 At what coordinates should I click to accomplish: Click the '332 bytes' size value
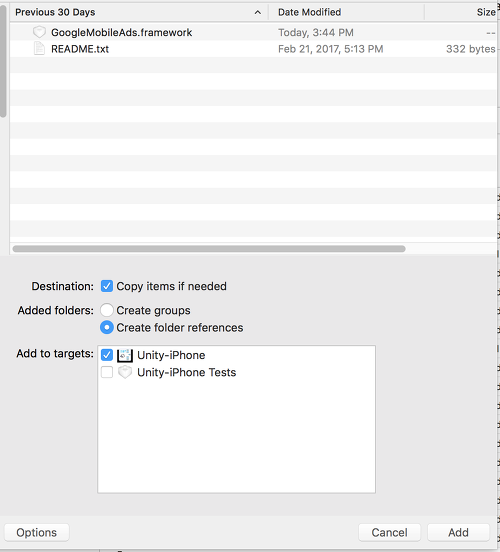point(471,49)
